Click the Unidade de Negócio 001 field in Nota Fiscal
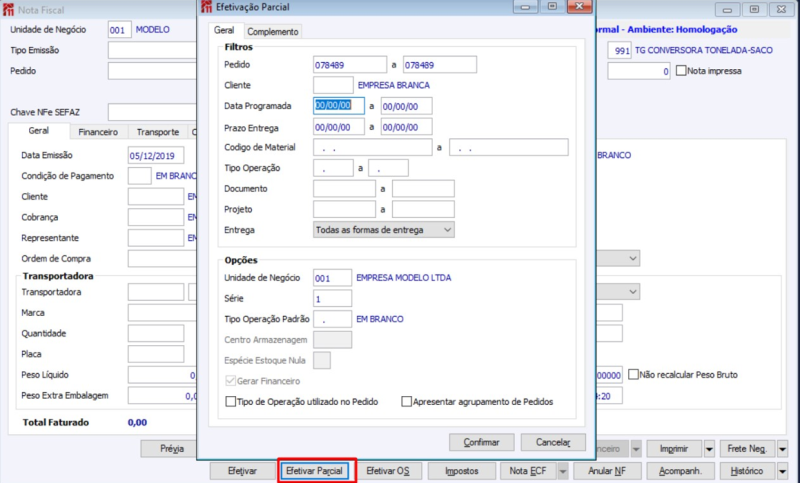This screenshot has height=483, width=800. [119, 30]
